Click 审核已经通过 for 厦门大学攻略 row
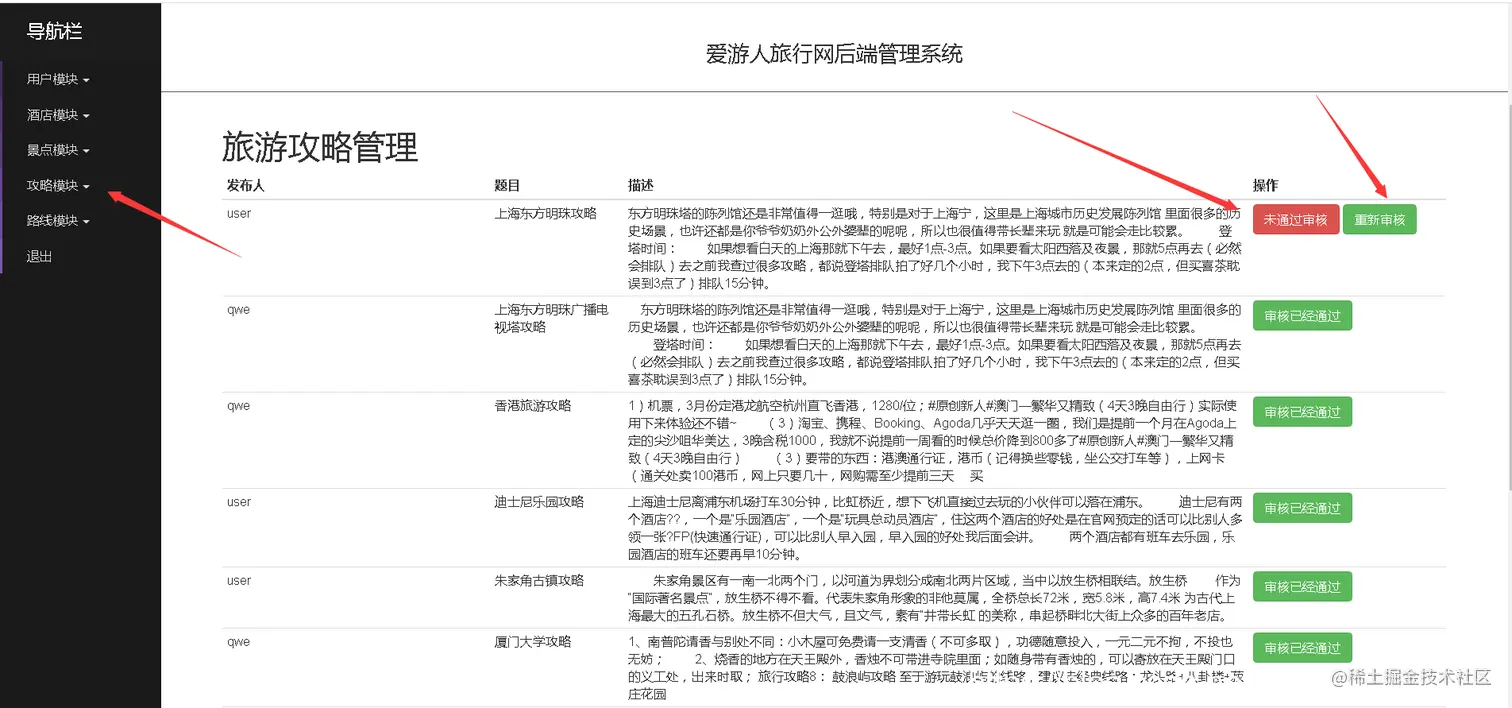Image resolution: width=1512 pixels, height=708 pixels. click(x=1302, y=648)
